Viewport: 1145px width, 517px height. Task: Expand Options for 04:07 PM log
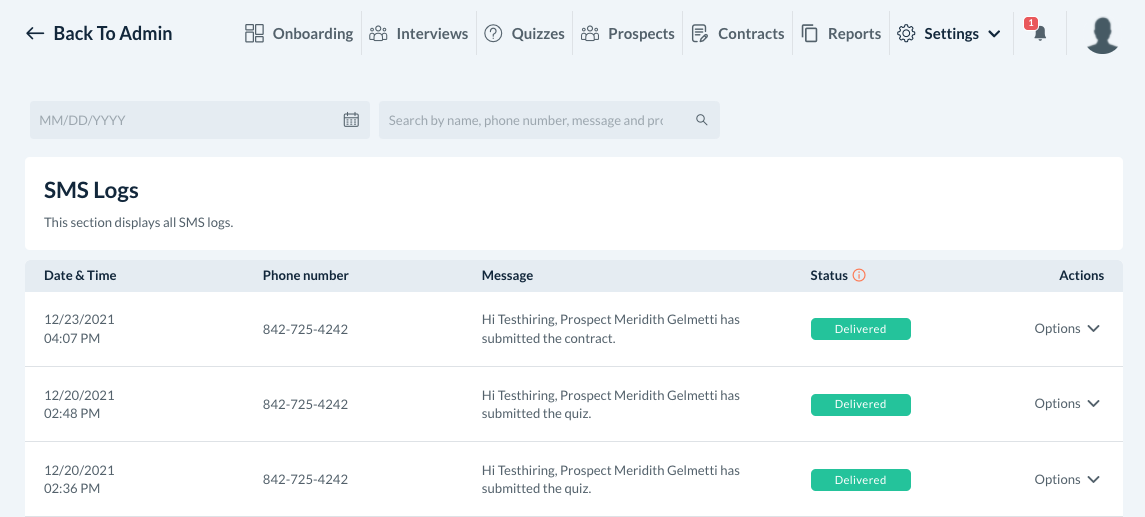tap(1067, 329)
